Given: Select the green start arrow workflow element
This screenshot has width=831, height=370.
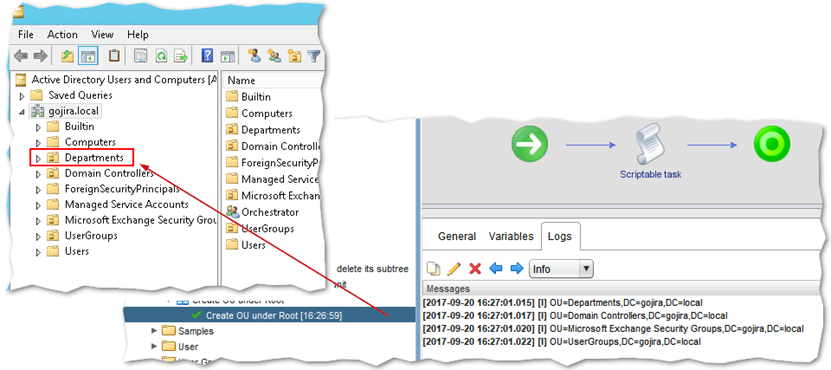Looking at the screenshot, I should click(x=530, y=144).
